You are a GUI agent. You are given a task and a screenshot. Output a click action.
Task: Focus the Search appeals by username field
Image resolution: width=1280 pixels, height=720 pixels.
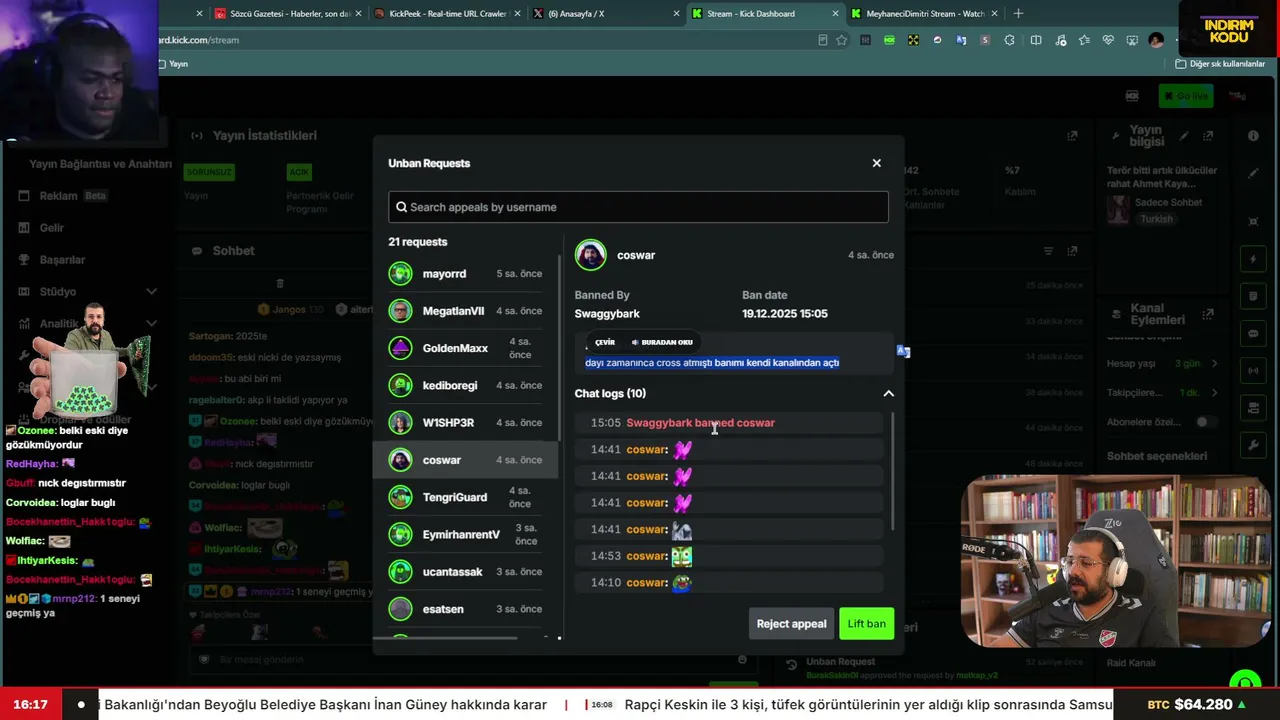tap(638, 207)
